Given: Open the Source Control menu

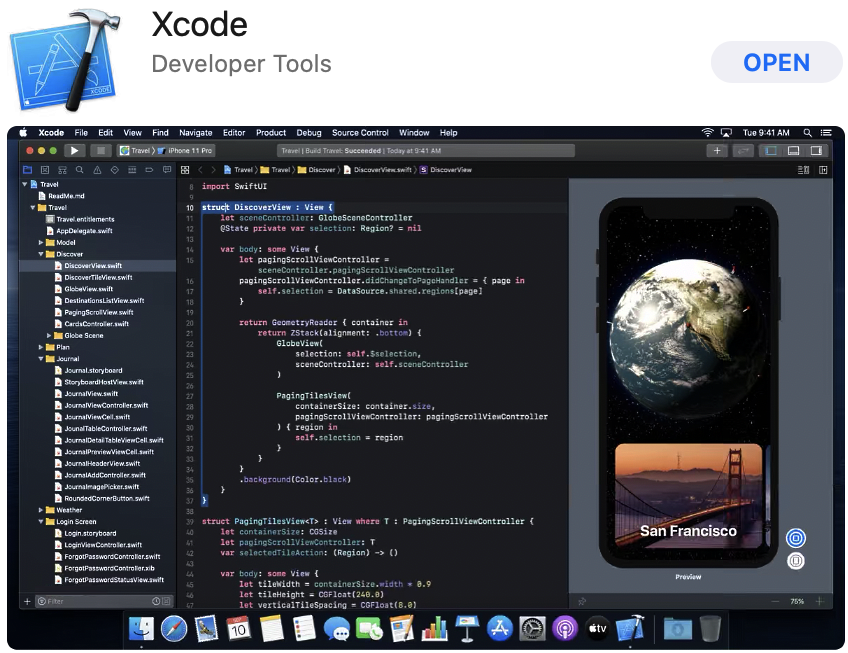Looking at the screenshot, I should coord(360,133).
